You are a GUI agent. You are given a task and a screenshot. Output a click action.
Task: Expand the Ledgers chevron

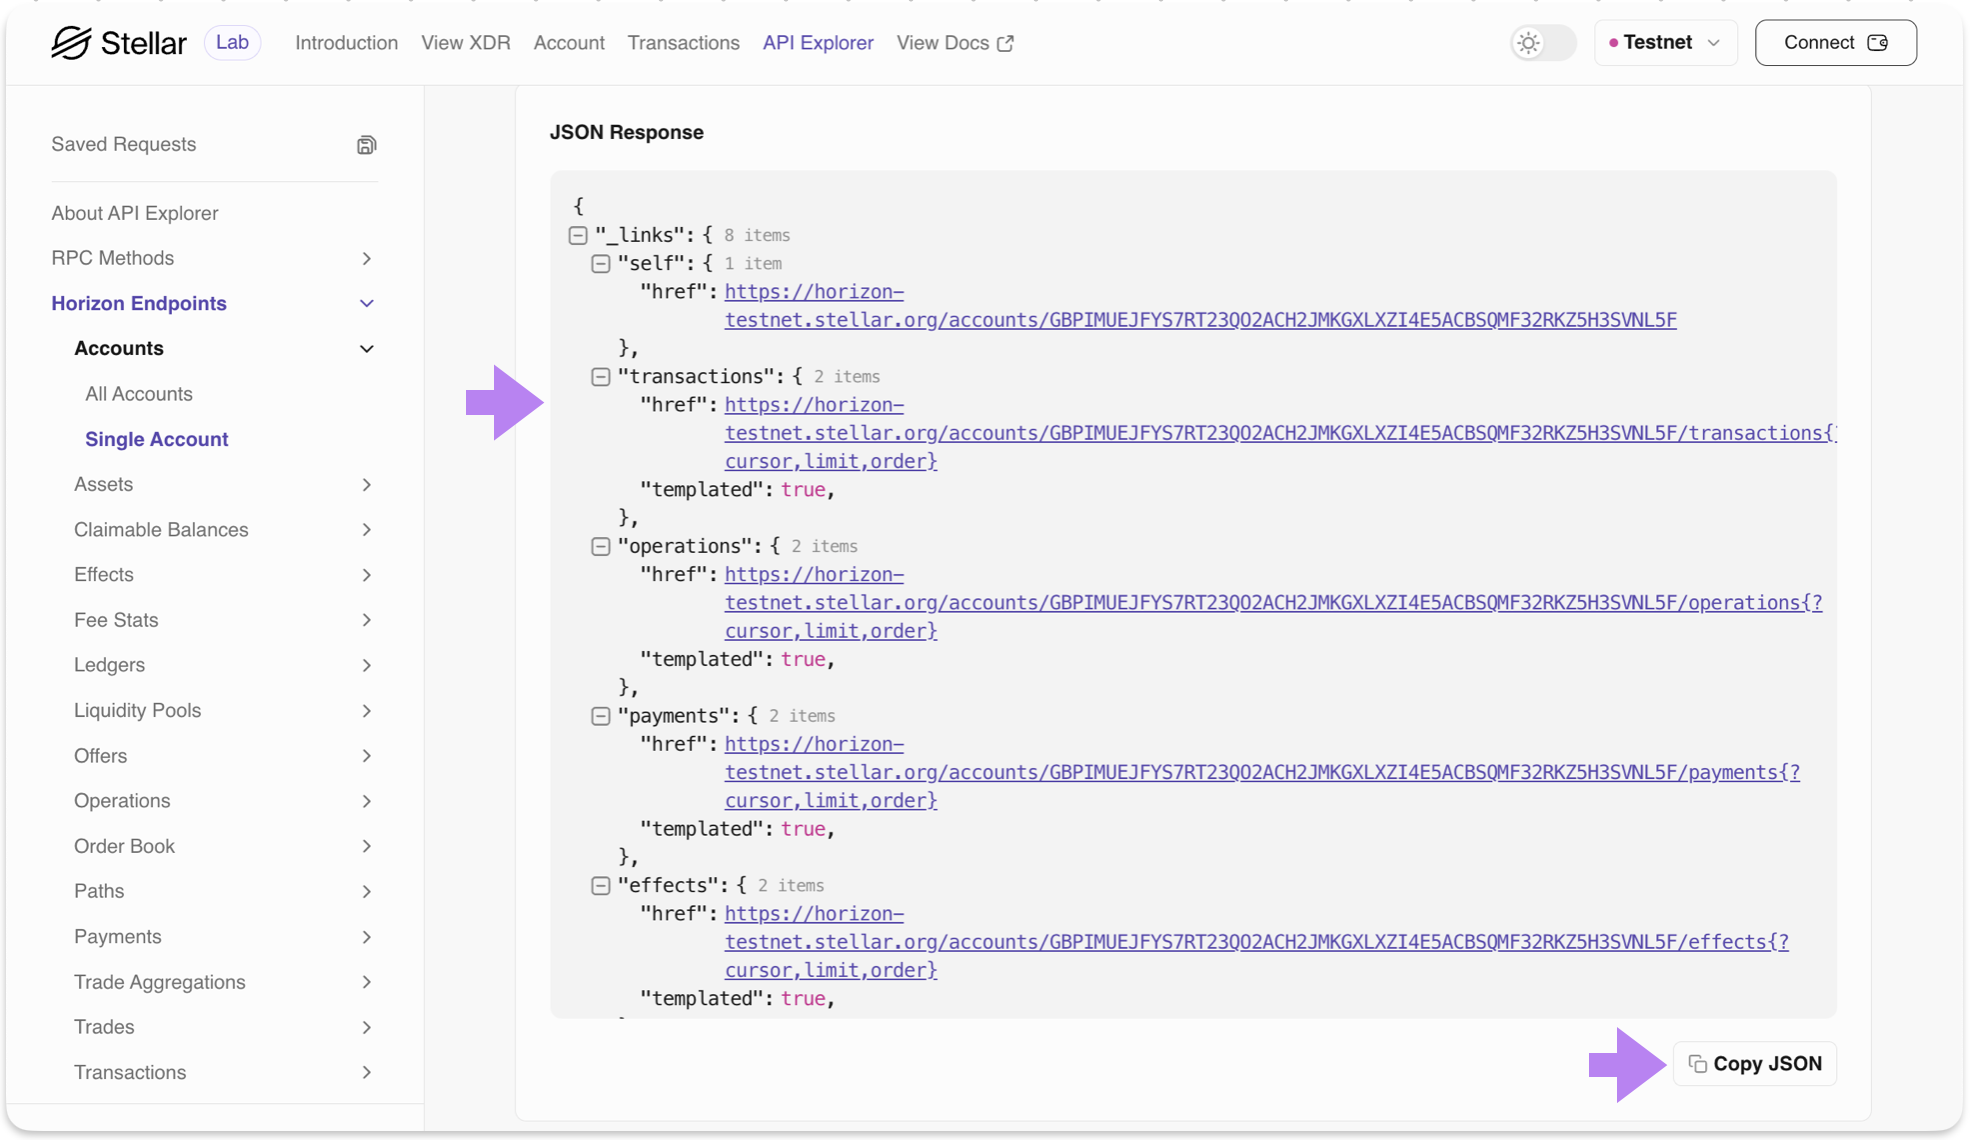pyautogui.click(x=367, y=666)
